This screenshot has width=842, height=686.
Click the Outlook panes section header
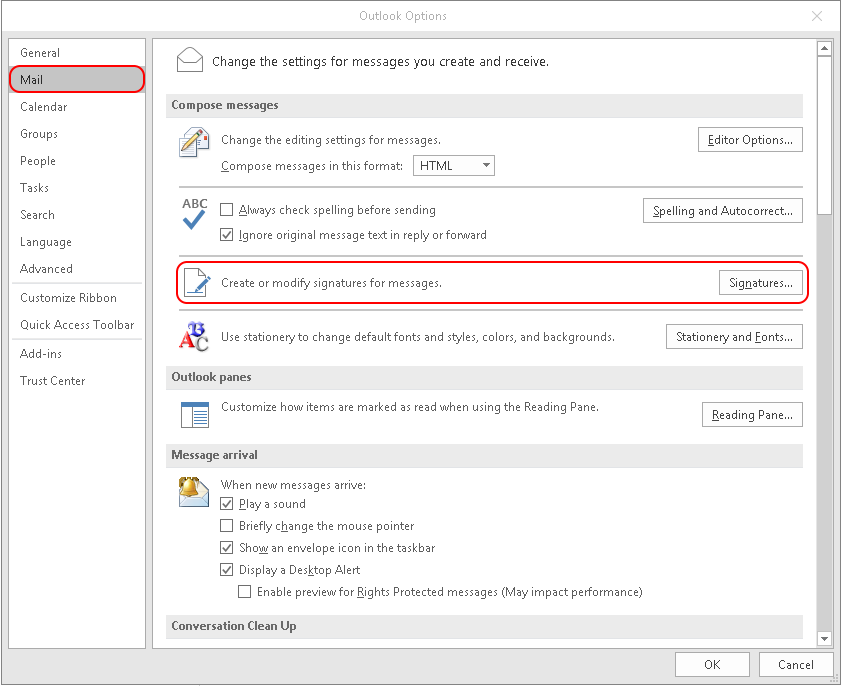click(x=484, y=377)
